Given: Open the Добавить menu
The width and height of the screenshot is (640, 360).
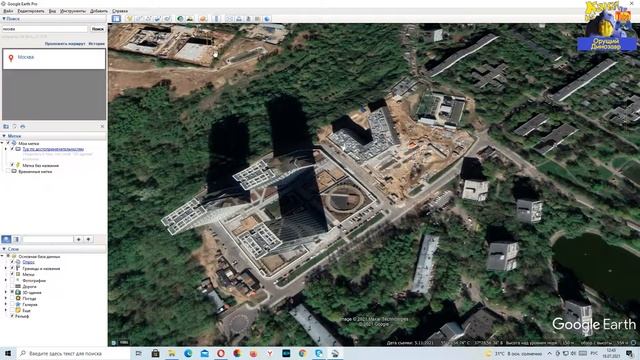Looking at the screenshot, I should pos(99,11).
